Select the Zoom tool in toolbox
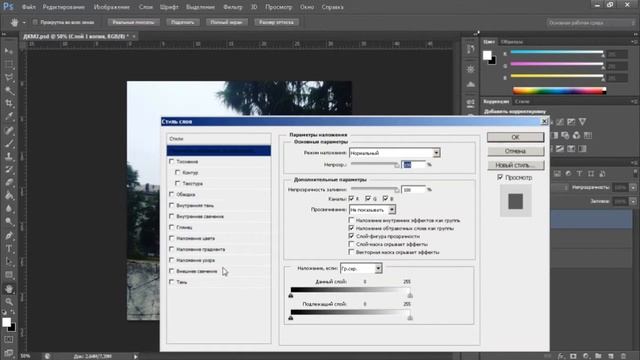The image size is (640, 360). 9,302
